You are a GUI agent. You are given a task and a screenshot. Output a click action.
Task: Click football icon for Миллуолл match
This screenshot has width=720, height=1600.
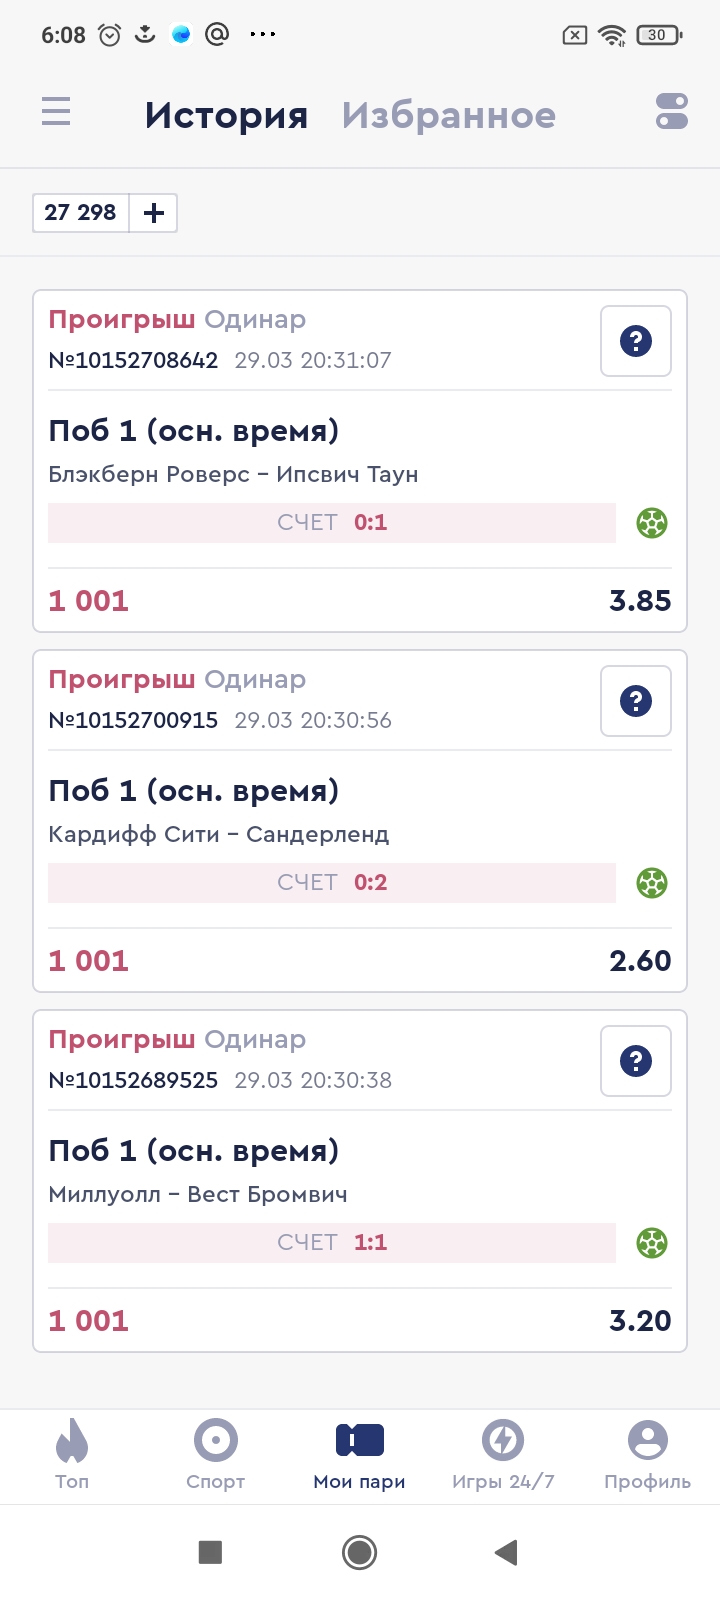click(x=652, y=1243)
